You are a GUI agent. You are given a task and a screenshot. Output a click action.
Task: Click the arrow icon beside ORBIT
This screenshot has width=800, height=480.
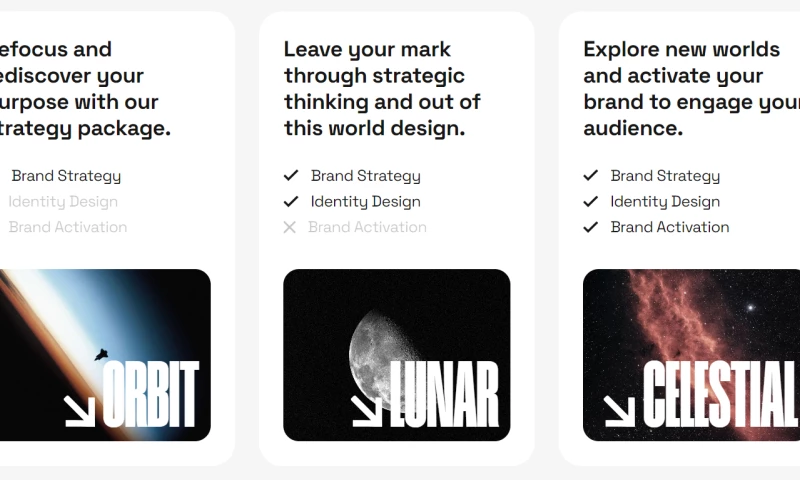(x=79, y=410)
